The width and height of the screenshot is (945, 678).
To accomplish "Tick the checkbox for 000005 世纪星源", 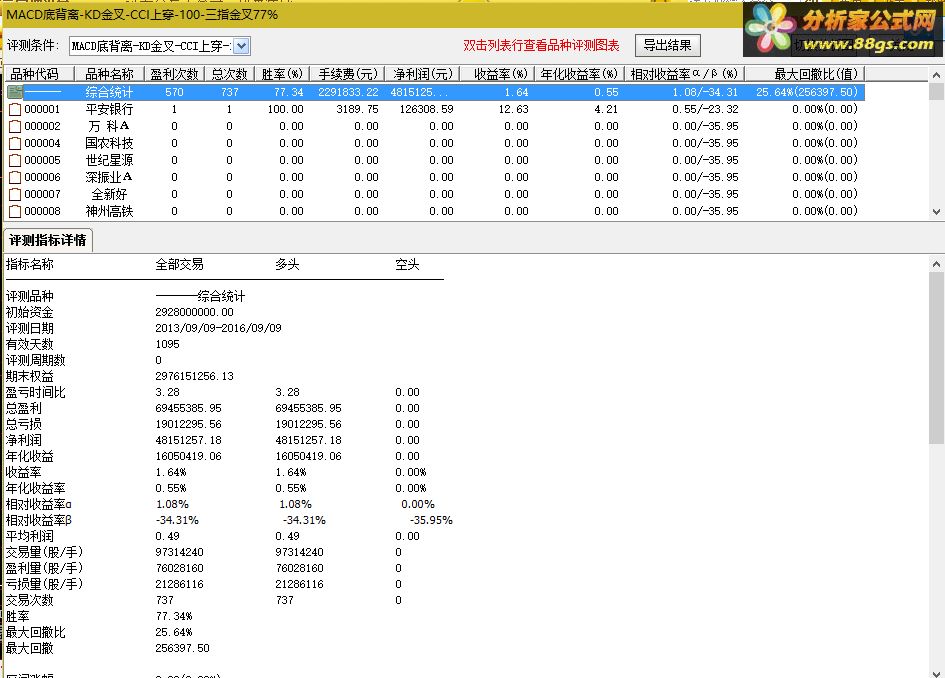I will tap(15, 160).
